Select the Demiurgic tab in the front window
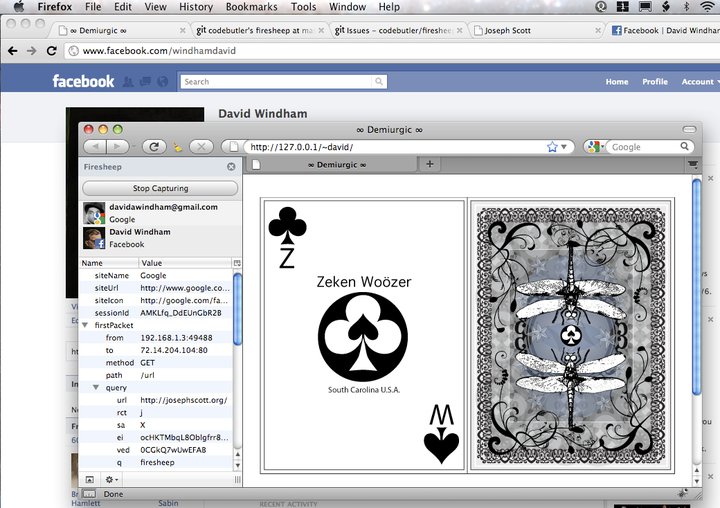Image resolution: width=720 pixels, height=508 pixels. (x=331, y=164)
